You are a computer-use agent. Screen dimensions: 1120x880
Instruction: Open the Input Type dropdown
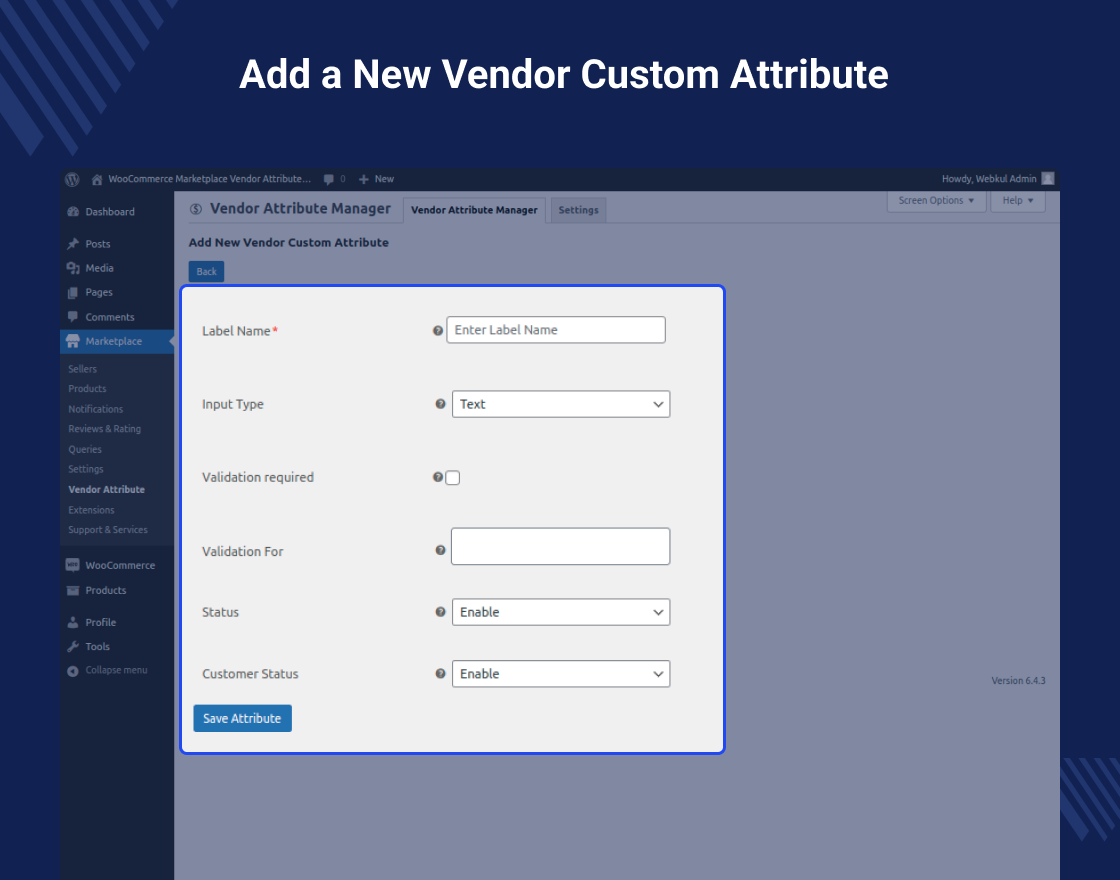click(x=561, y=404)
